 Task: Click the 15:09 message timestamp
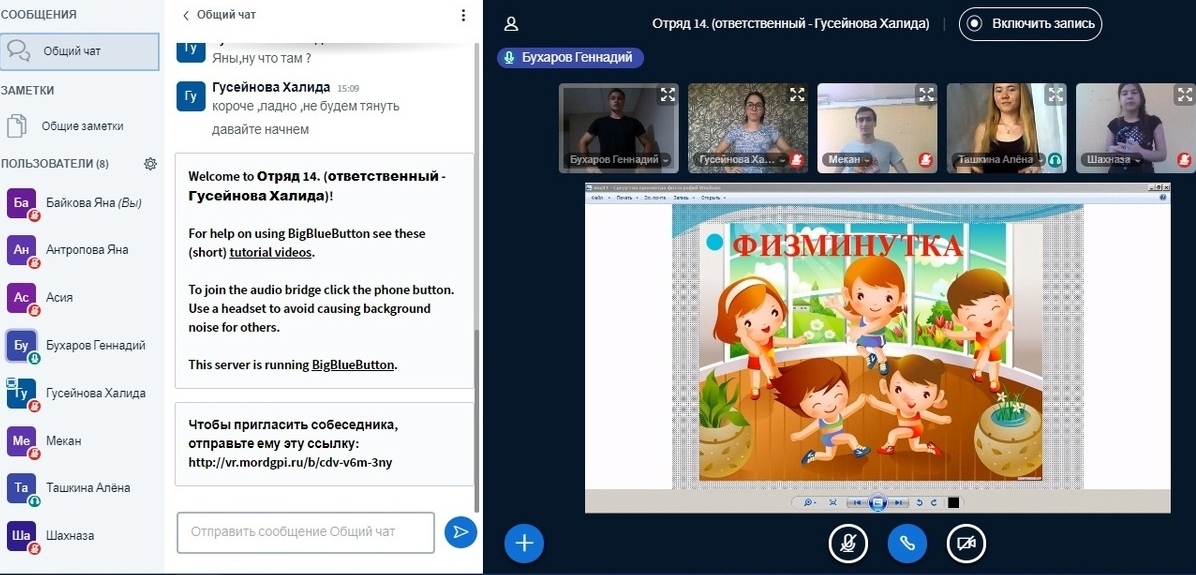point(348,88)
